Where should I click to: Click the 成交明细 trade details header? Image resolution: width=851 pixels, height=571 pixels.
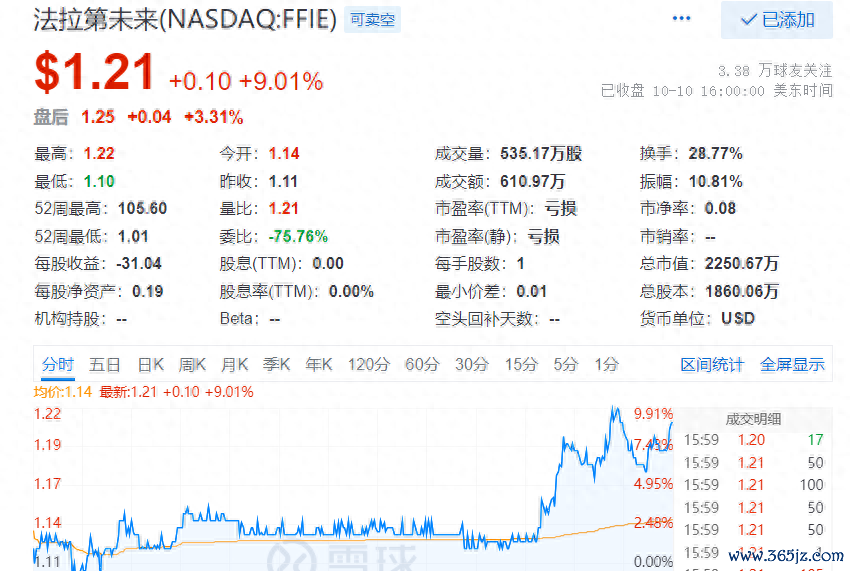(x=753, y=419)
